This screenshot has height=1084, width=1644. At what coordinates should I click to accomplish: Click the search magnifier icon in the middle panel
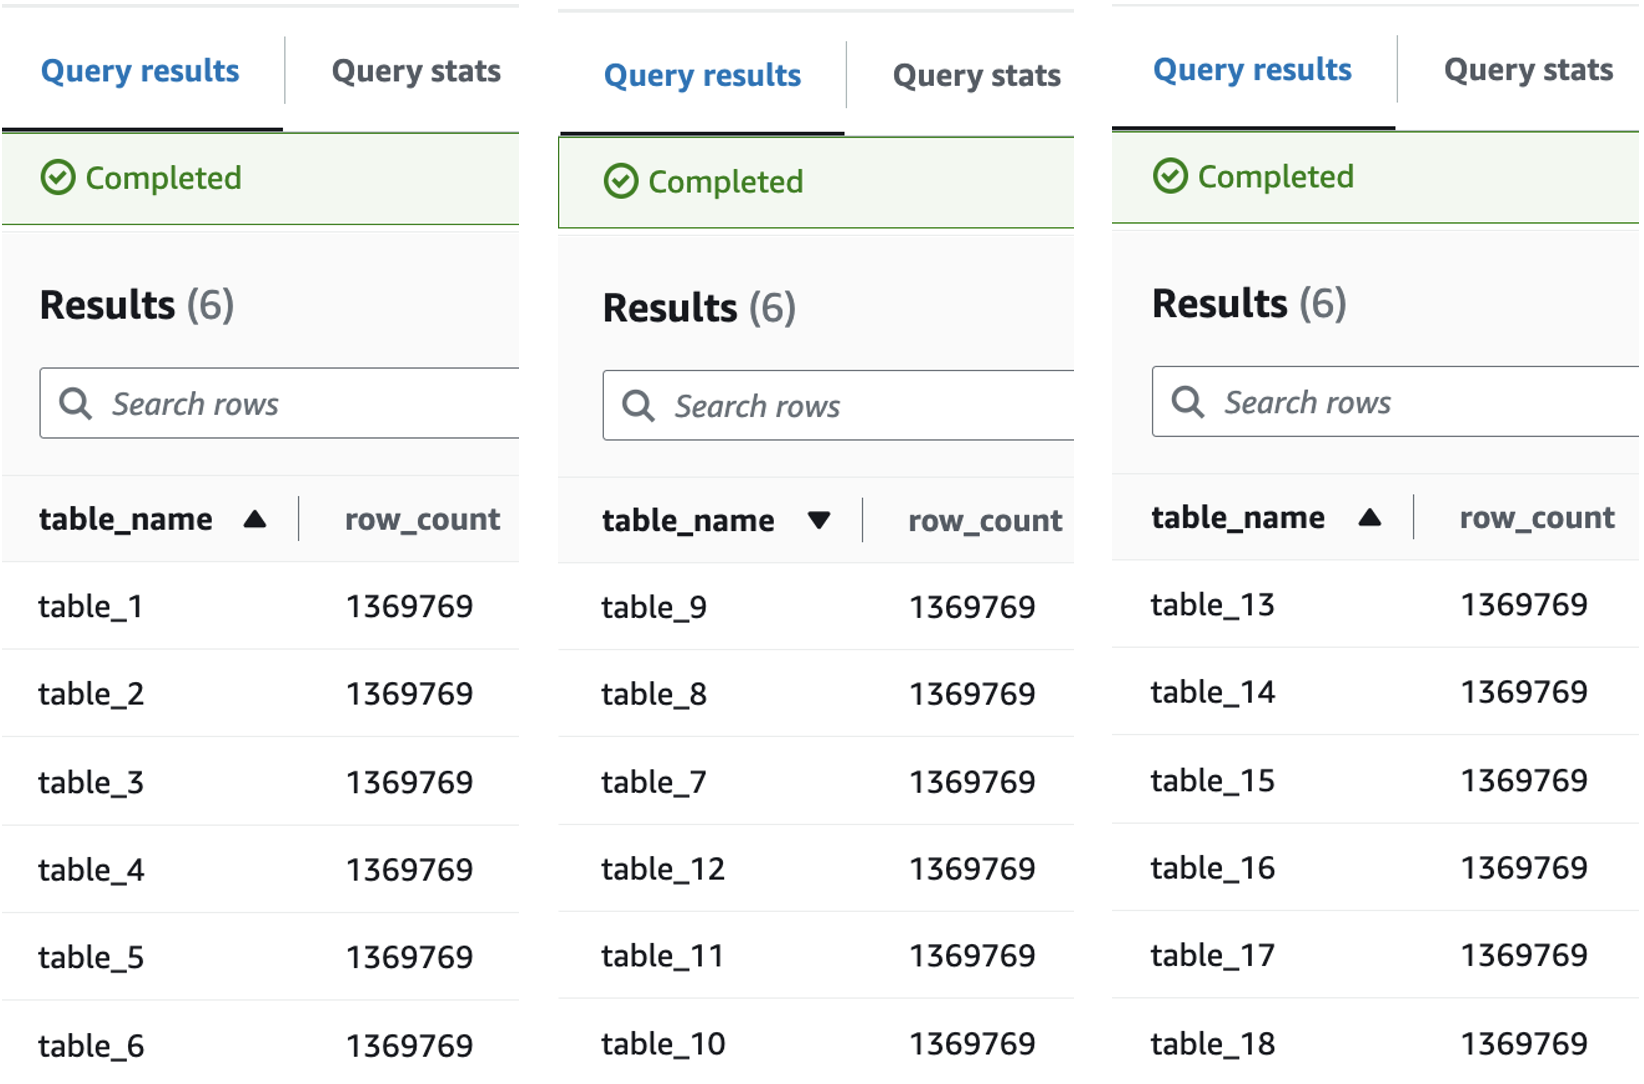coord(638,405)
